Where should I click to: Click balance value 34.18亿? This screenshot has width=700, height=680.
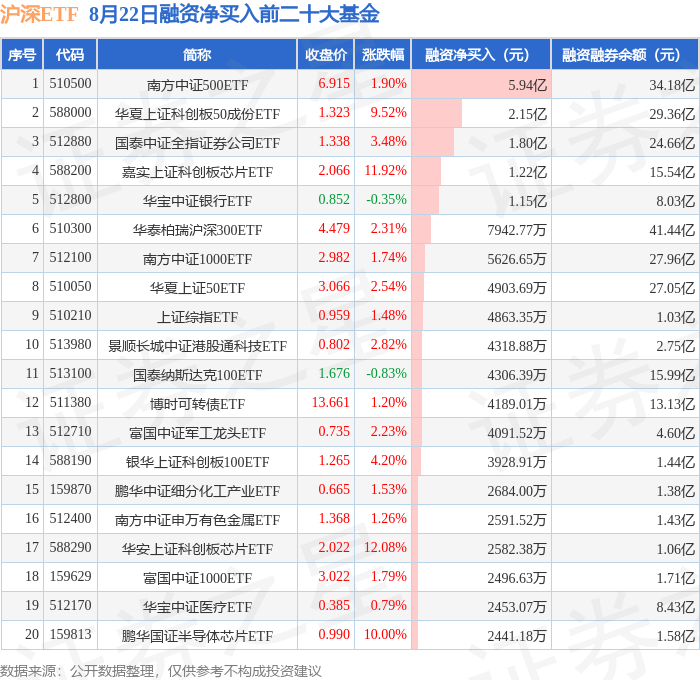click(672, 85)
